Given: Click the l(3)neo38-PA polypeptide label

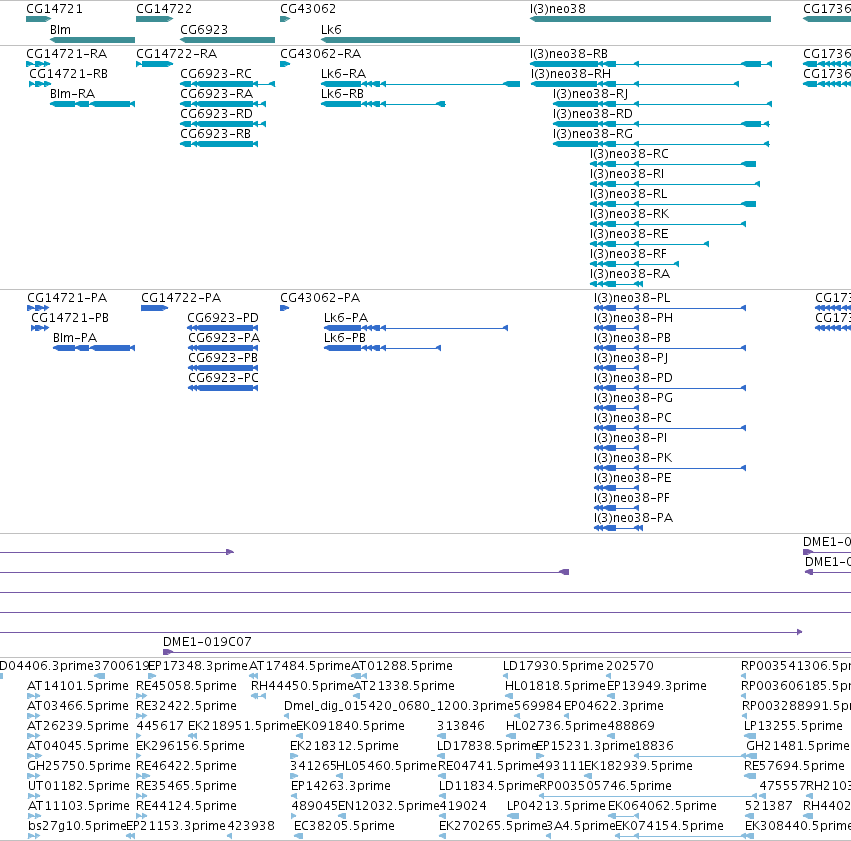Looking at the screenshot, I should 634,518.
